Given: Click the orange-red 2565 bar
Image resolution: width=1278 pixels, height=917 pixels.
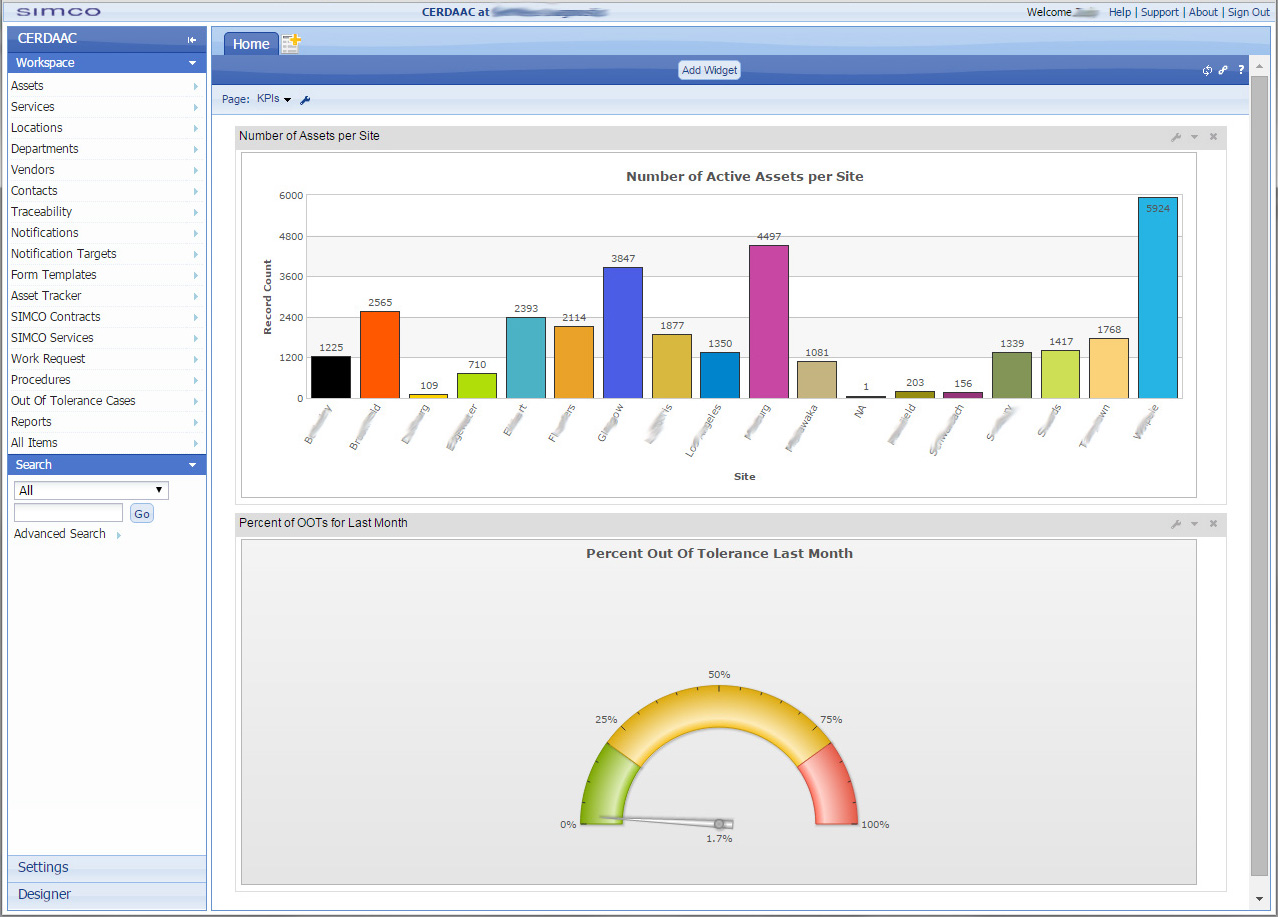Looking at the screenshot, I should click(x=380, y=355).
